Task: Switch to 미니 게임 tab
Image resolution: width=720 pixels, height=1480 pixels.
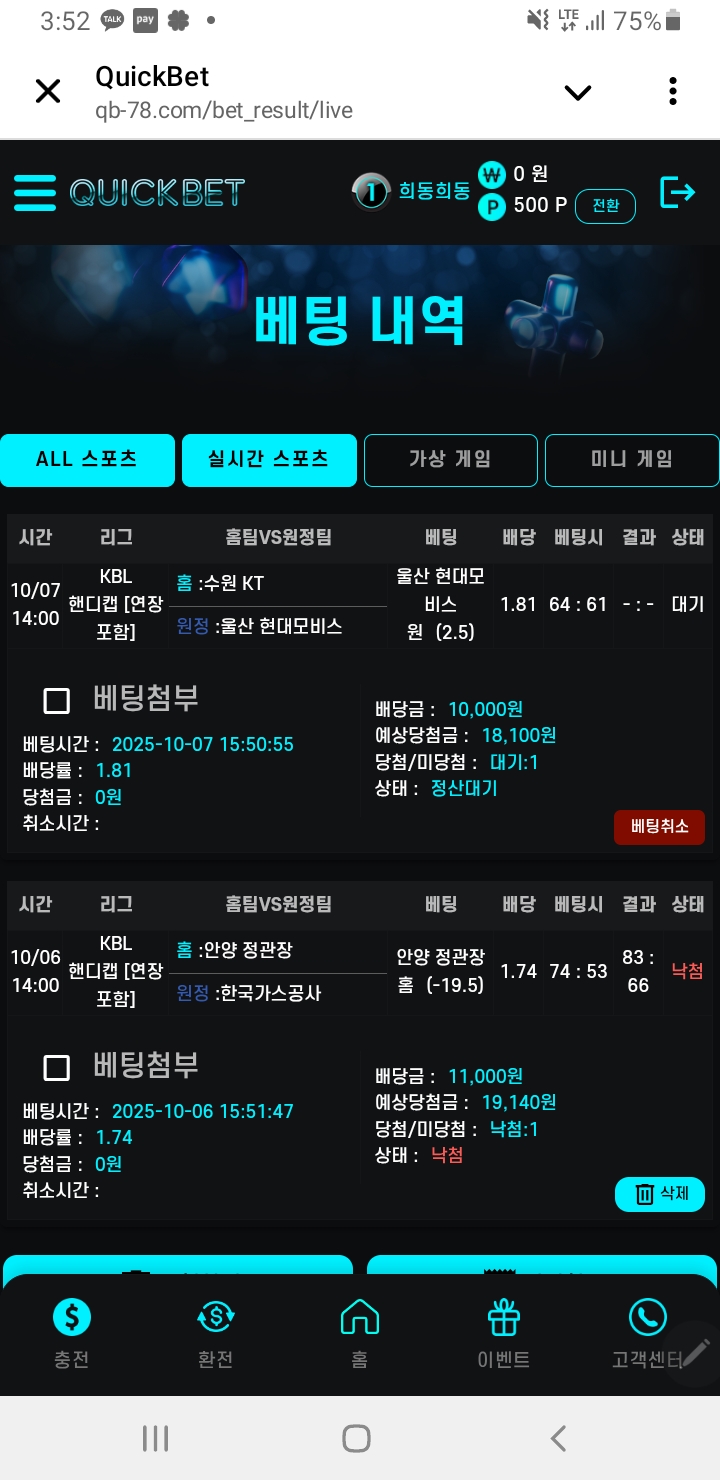Action: [631, 460]
